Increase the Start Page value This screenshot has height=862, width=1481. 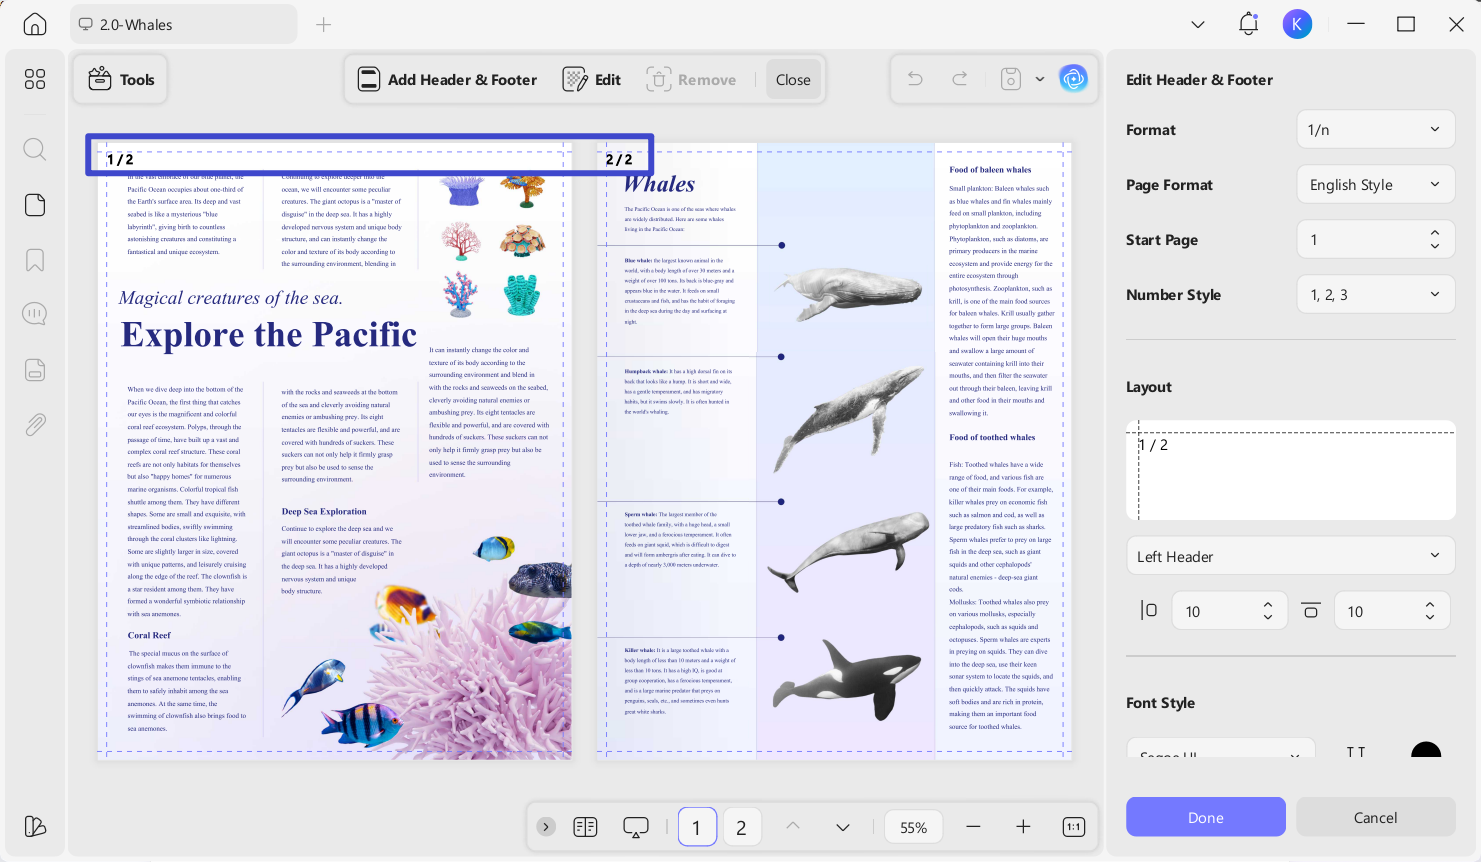pos(1435,233)
